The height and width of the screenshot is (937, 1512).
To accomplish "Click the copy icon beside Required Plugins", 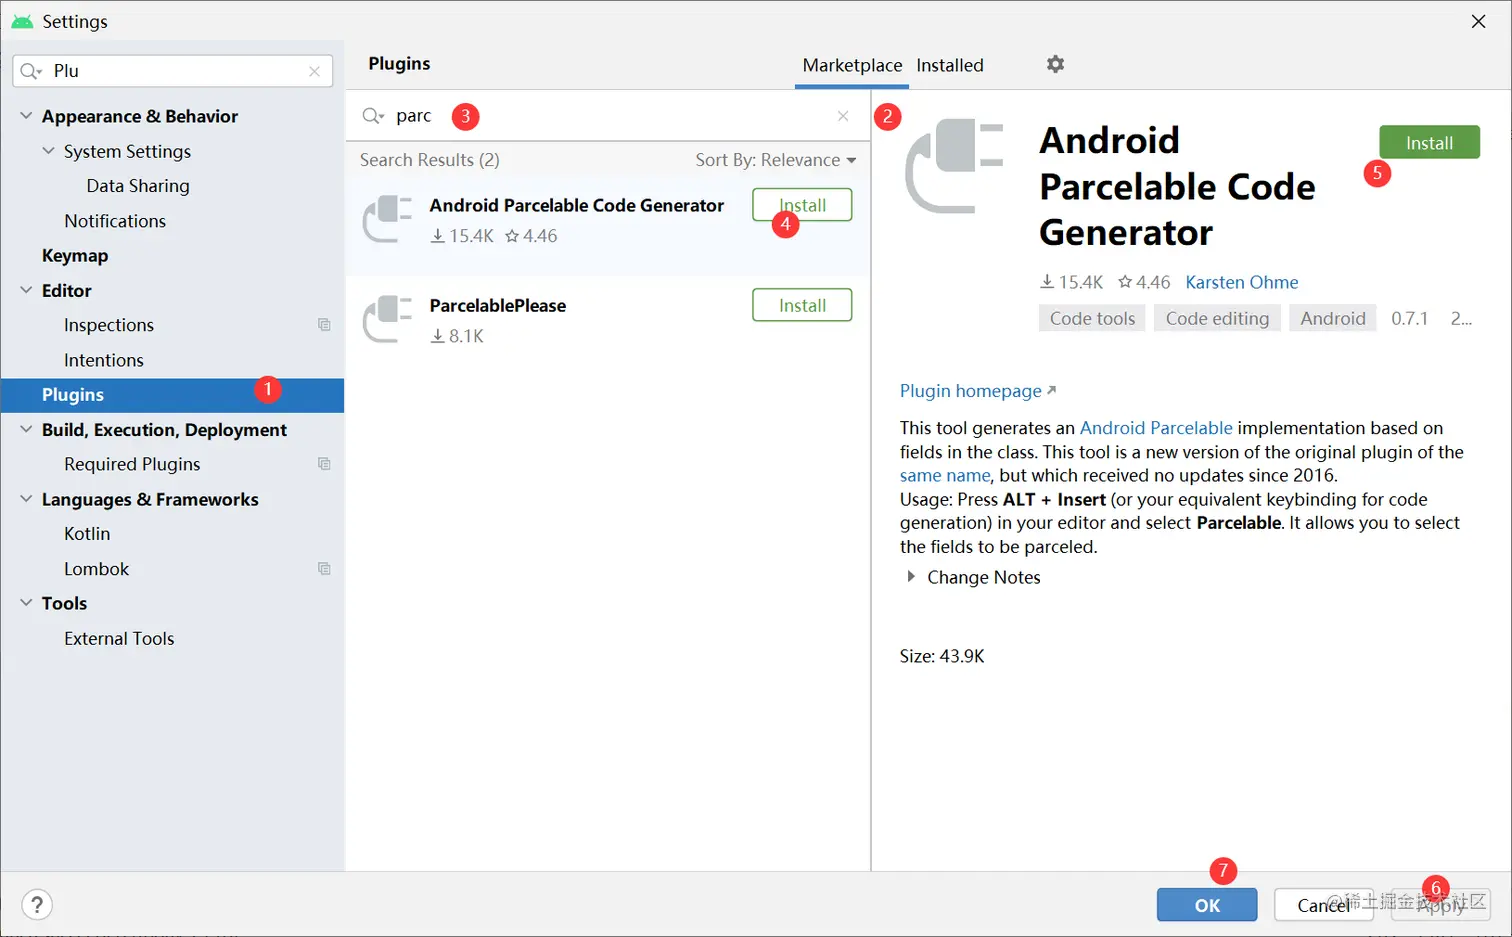I will pyautogui.click(x=324, y=464).
